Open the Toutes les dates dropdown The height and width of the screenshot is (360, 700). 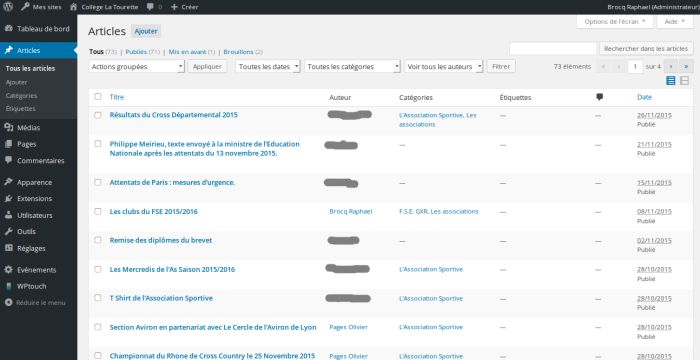coord(268,67)
